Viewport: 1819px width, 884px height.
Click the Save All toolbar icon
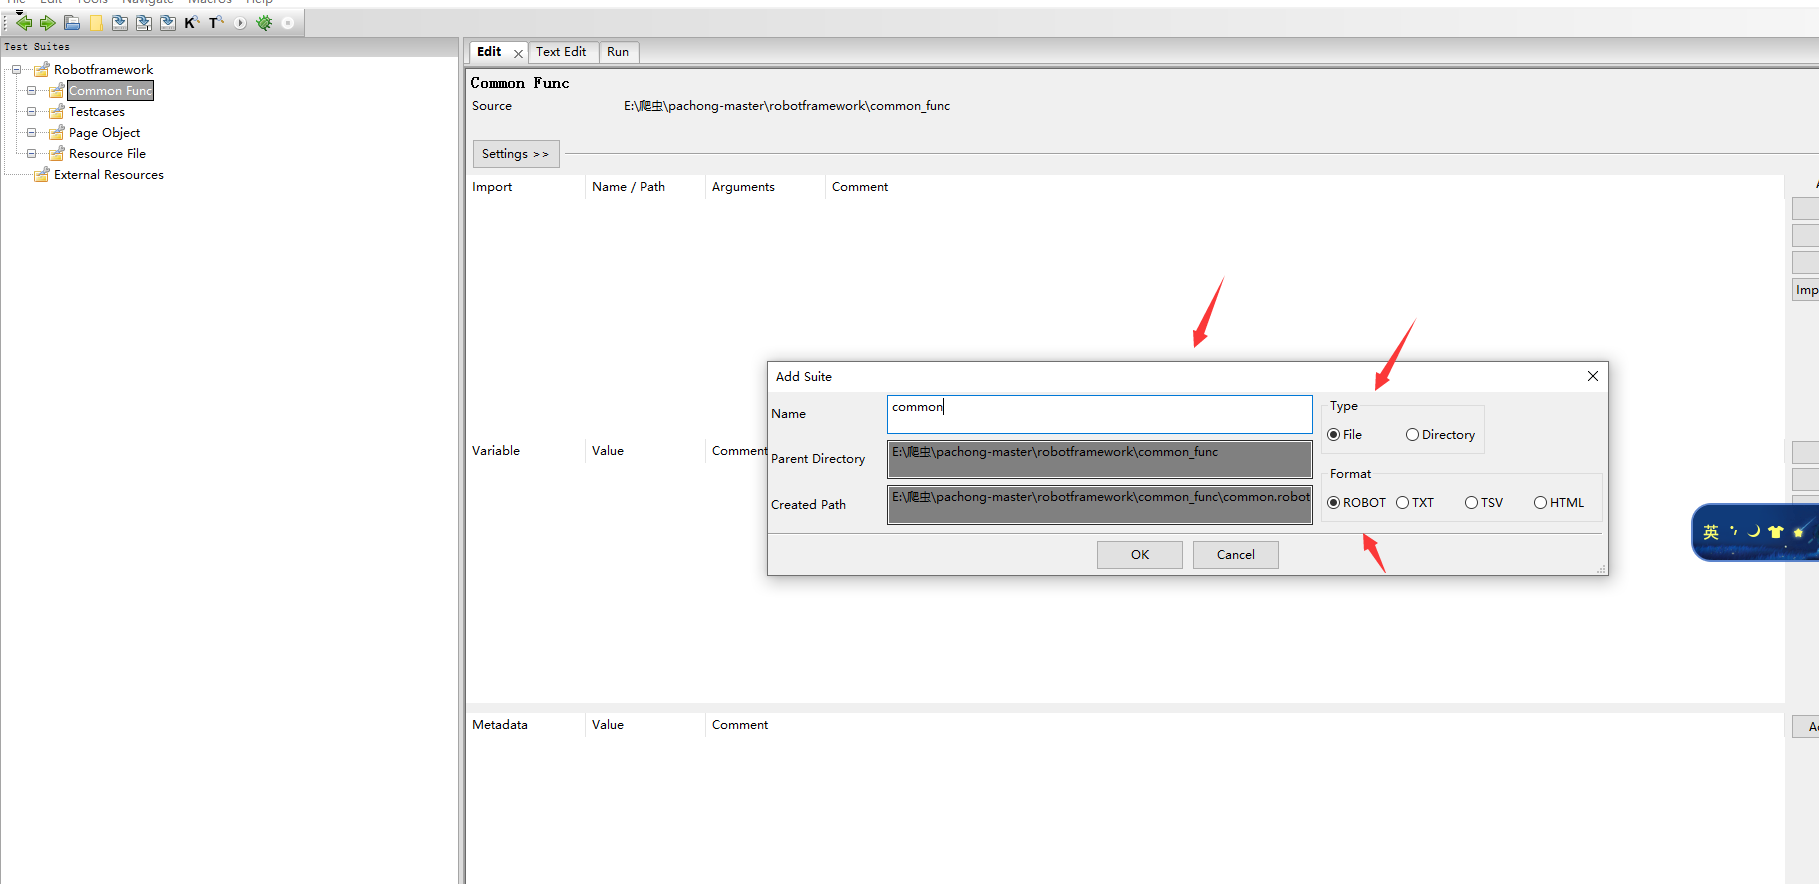(144, 22)
